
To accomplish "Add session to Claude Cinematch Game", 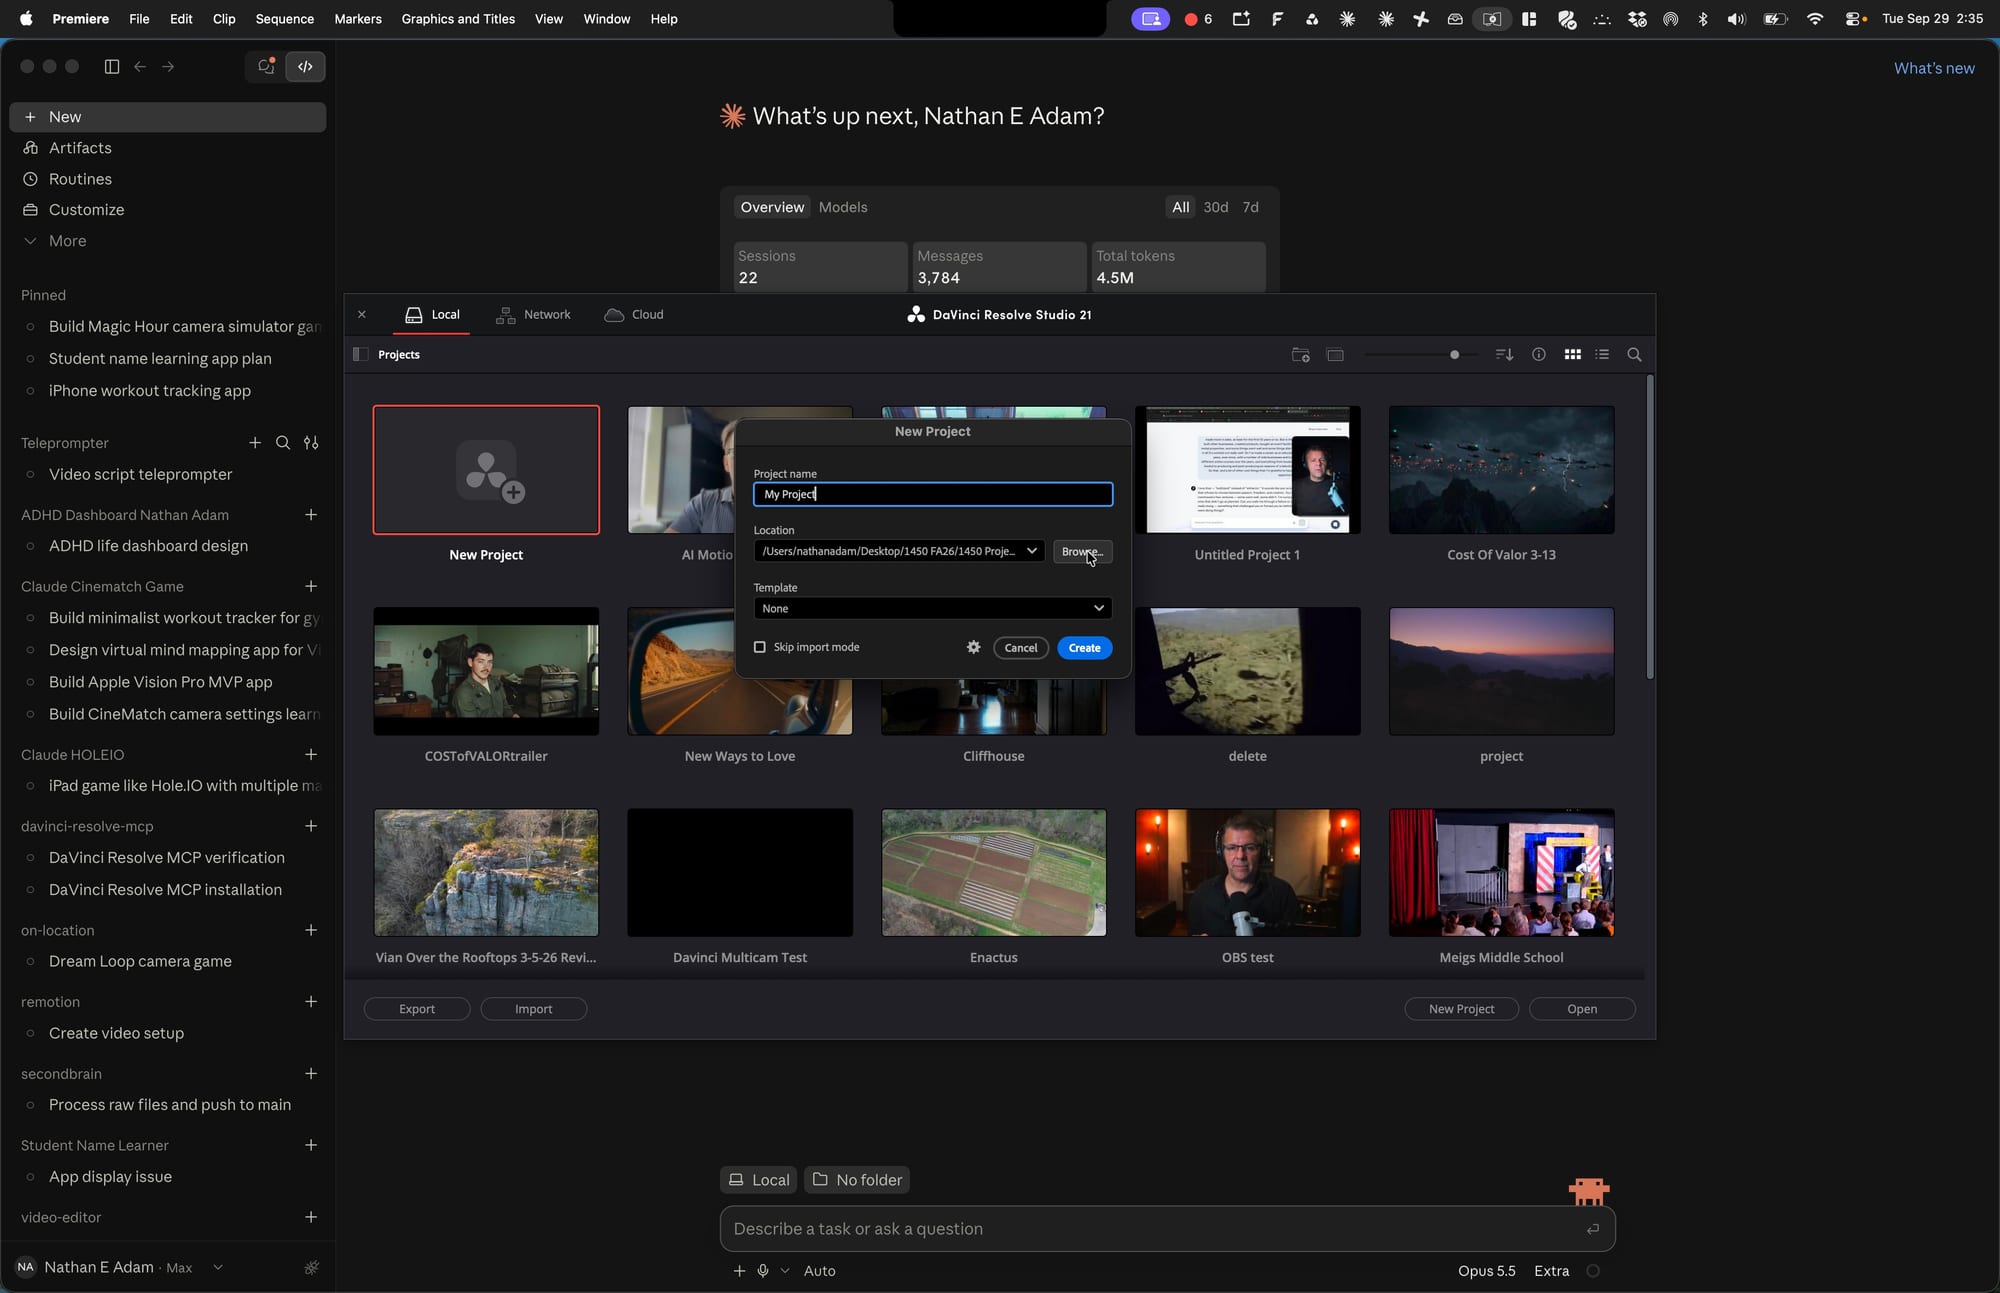I will 311,586.
